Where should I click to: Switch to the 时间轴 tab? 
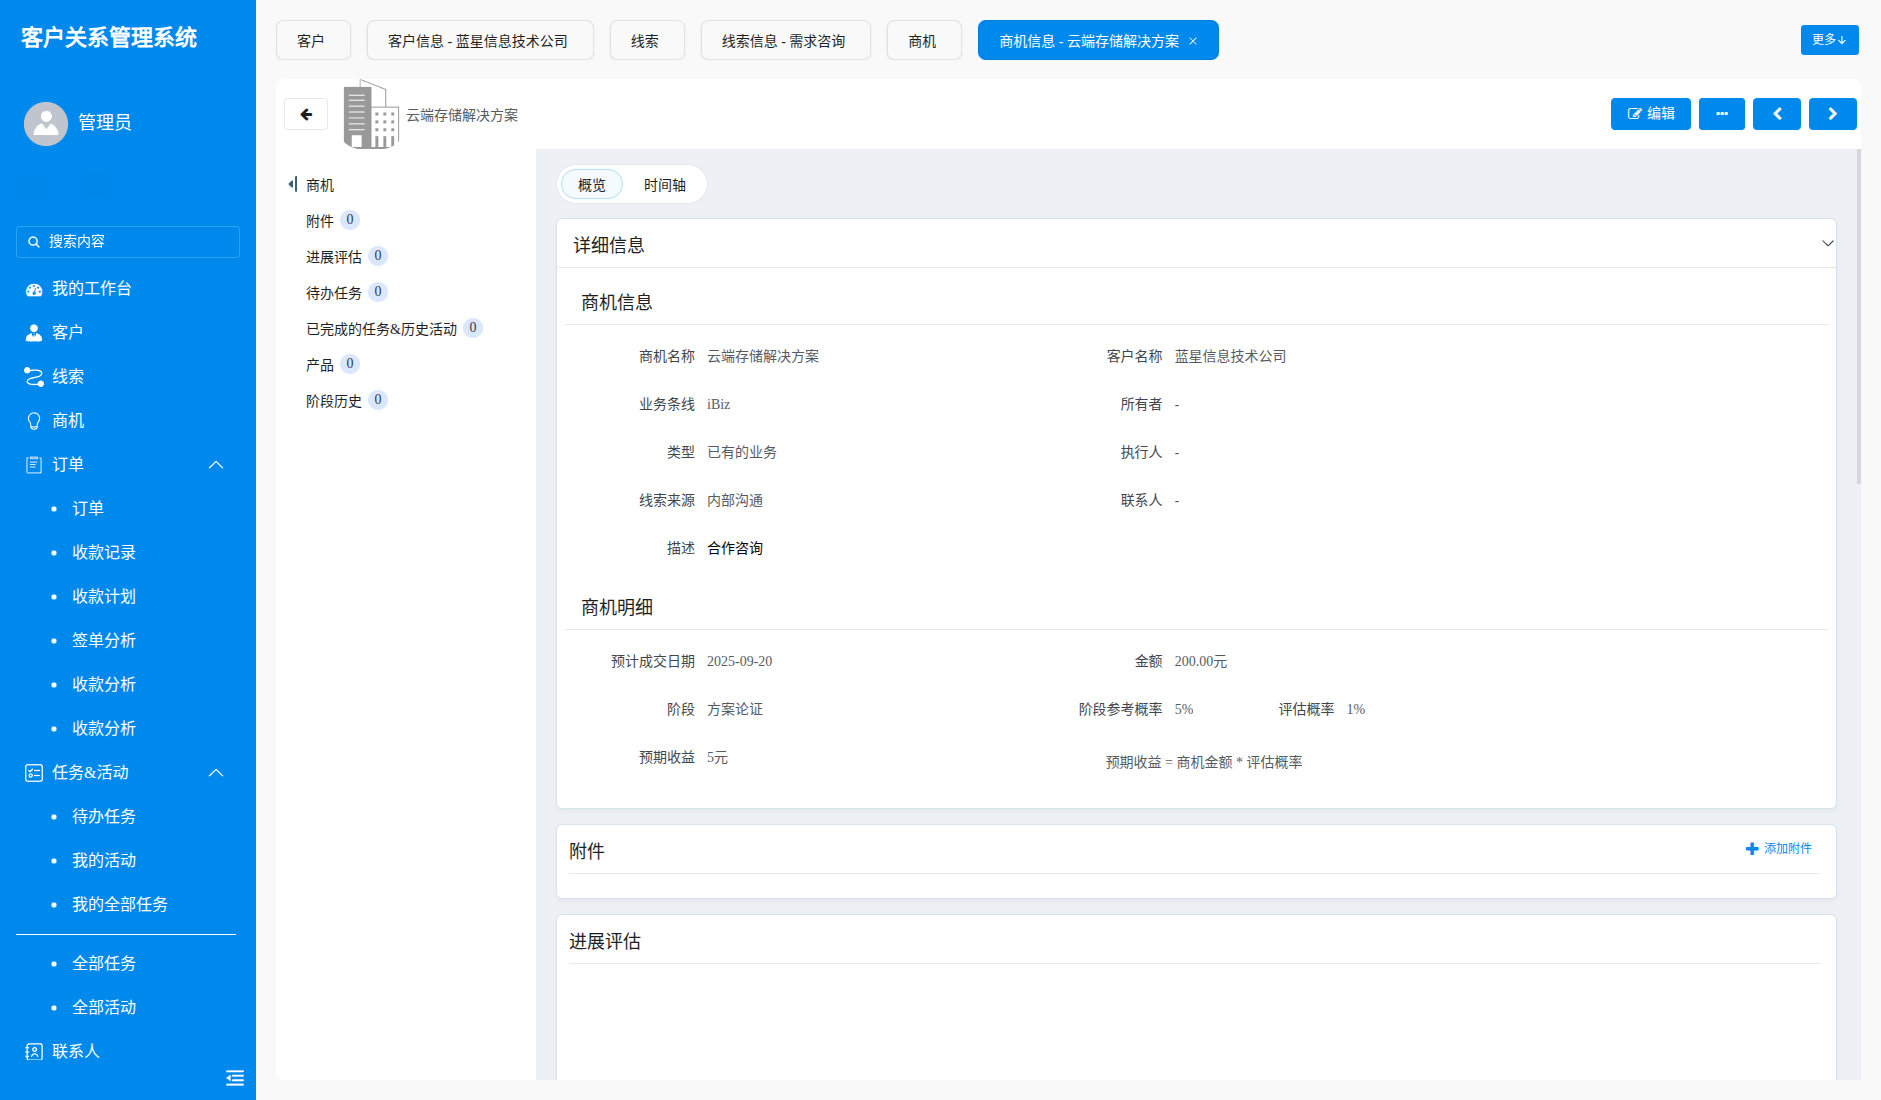665,185
